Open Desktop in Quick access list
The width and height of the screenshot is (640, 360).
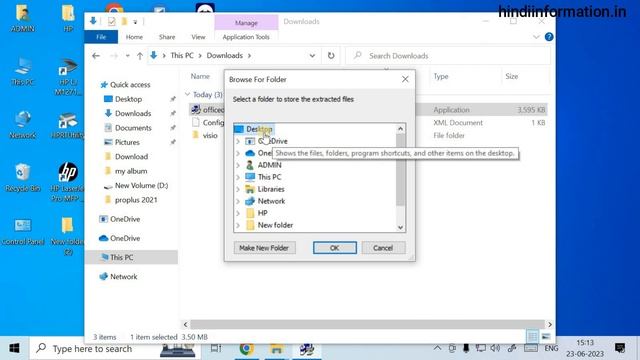128,99
